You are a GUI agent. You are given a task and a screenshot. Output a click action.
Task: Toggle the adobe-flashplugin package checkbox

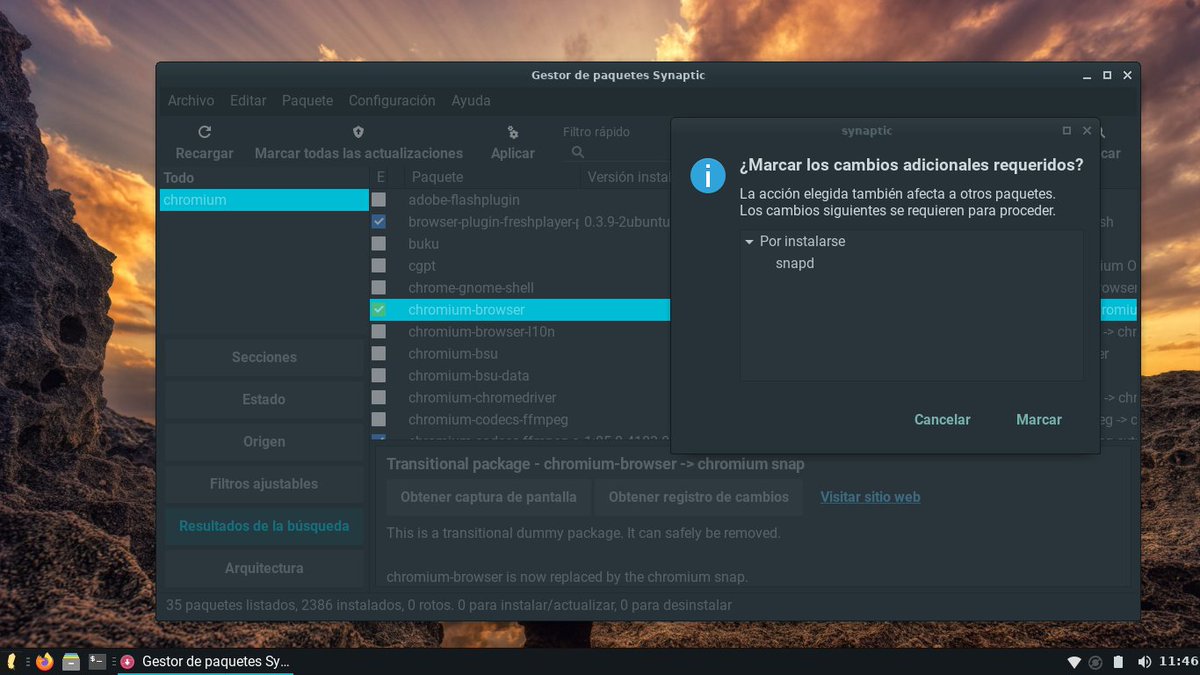point(379,200)
